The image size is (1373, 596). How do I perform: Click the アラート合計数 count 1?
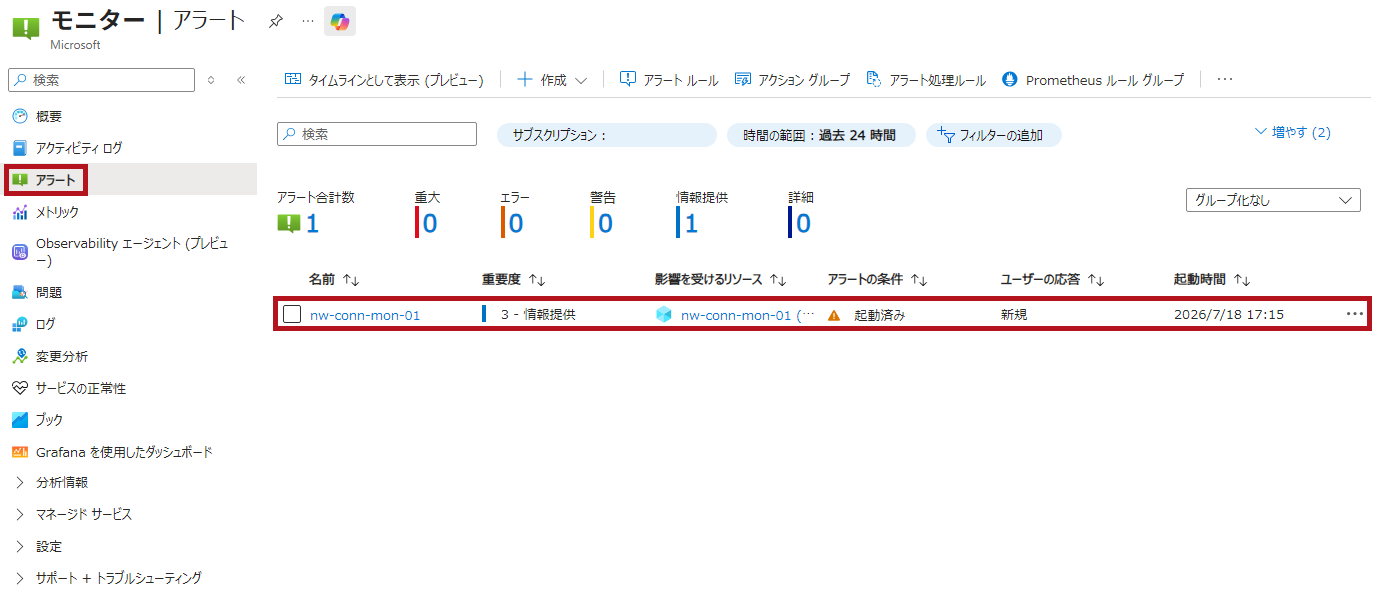point(312,223)
